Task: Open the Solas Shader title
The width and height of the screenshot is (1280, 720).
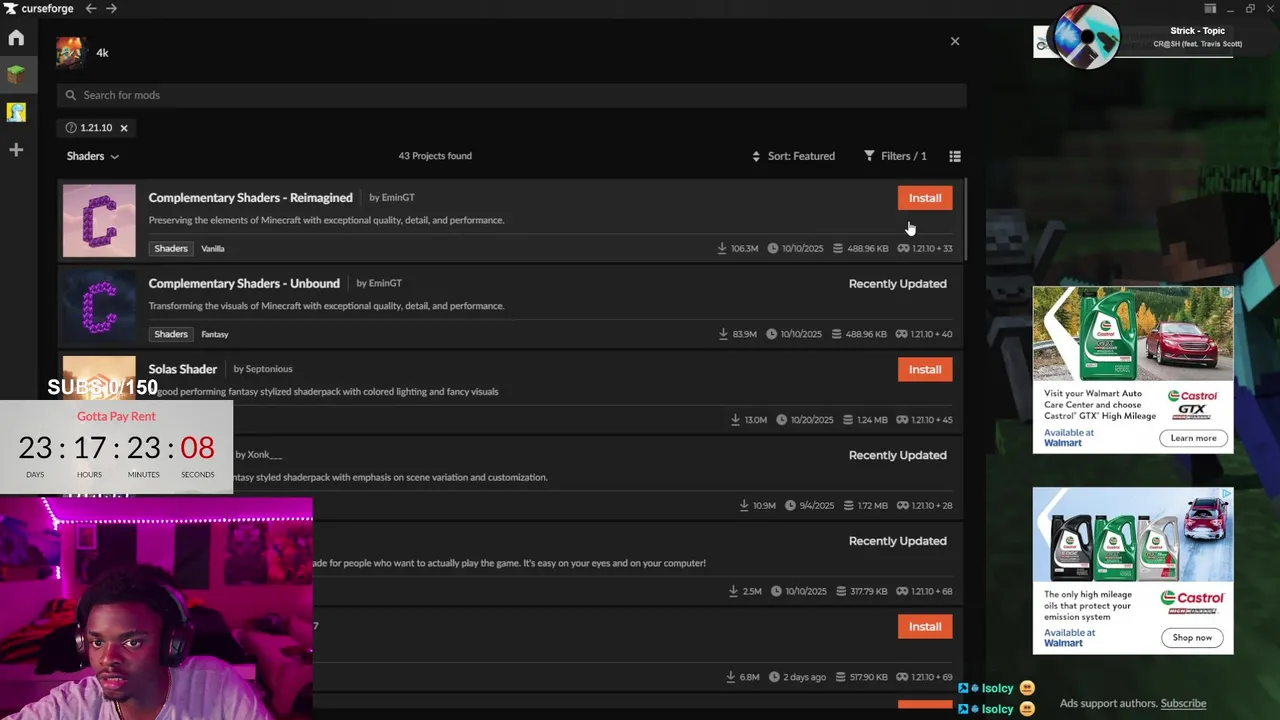Action: (x=183, y=369)
